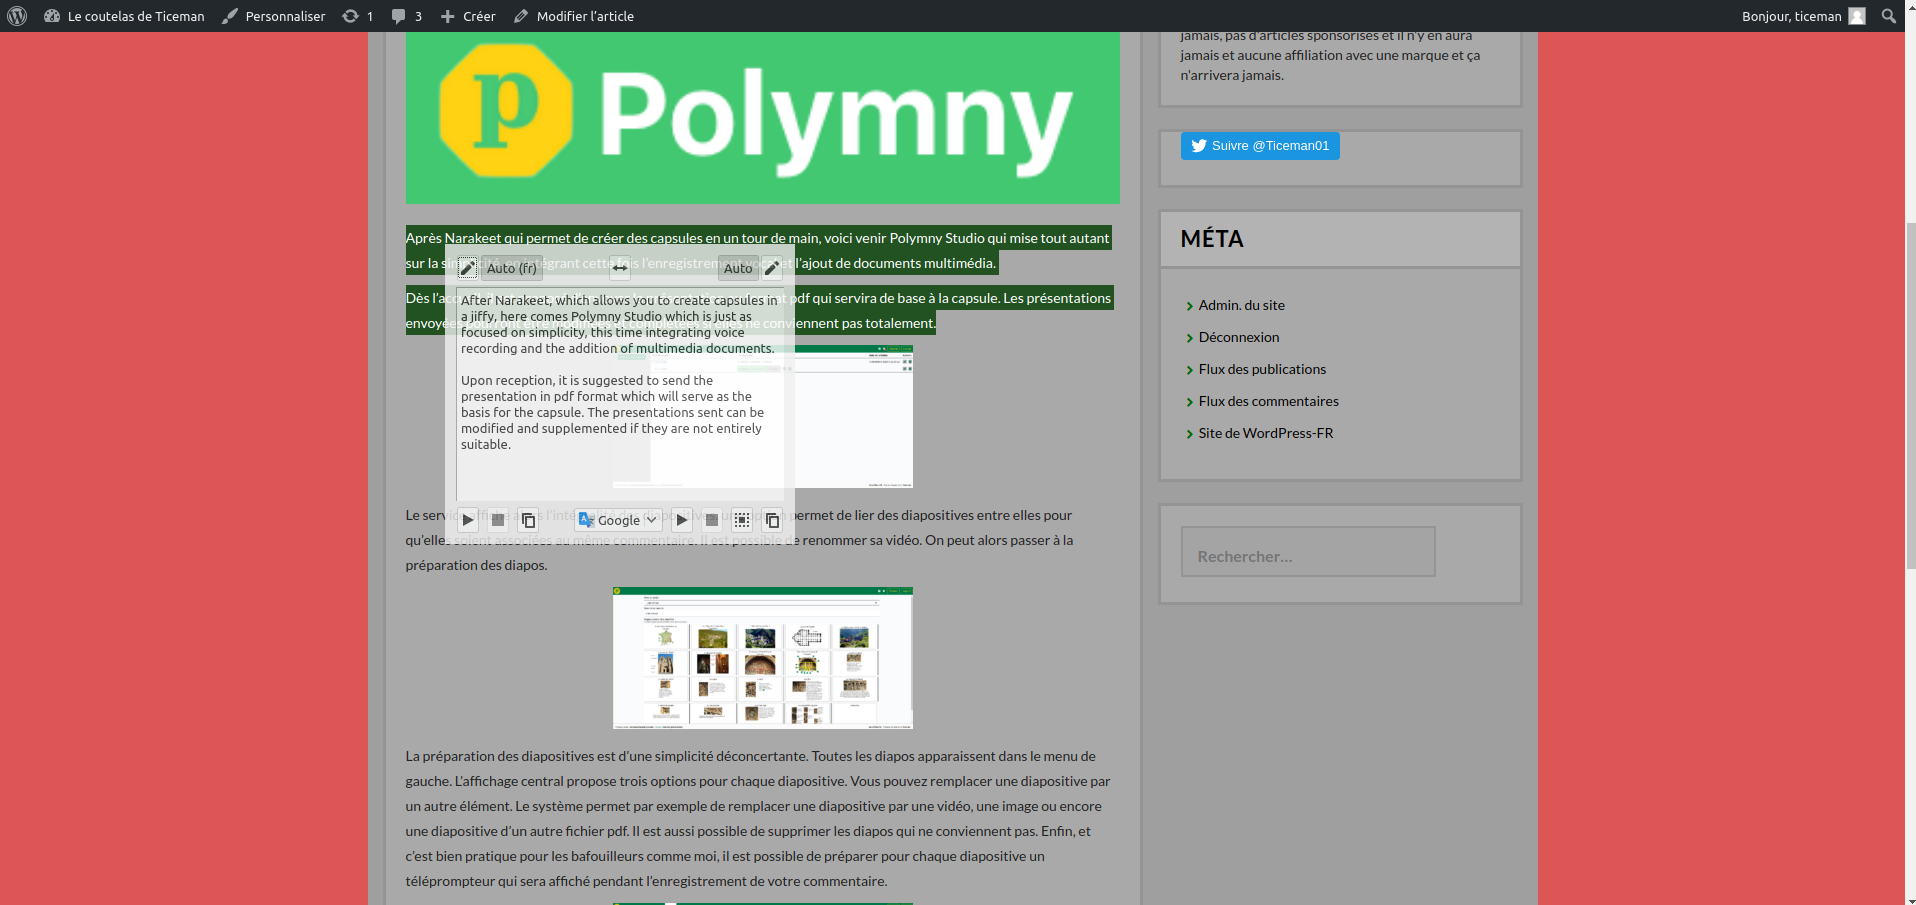Click the source text edit pencil icon
The height and width of the screenshot is (905, 1916).
tap(467, 268)
